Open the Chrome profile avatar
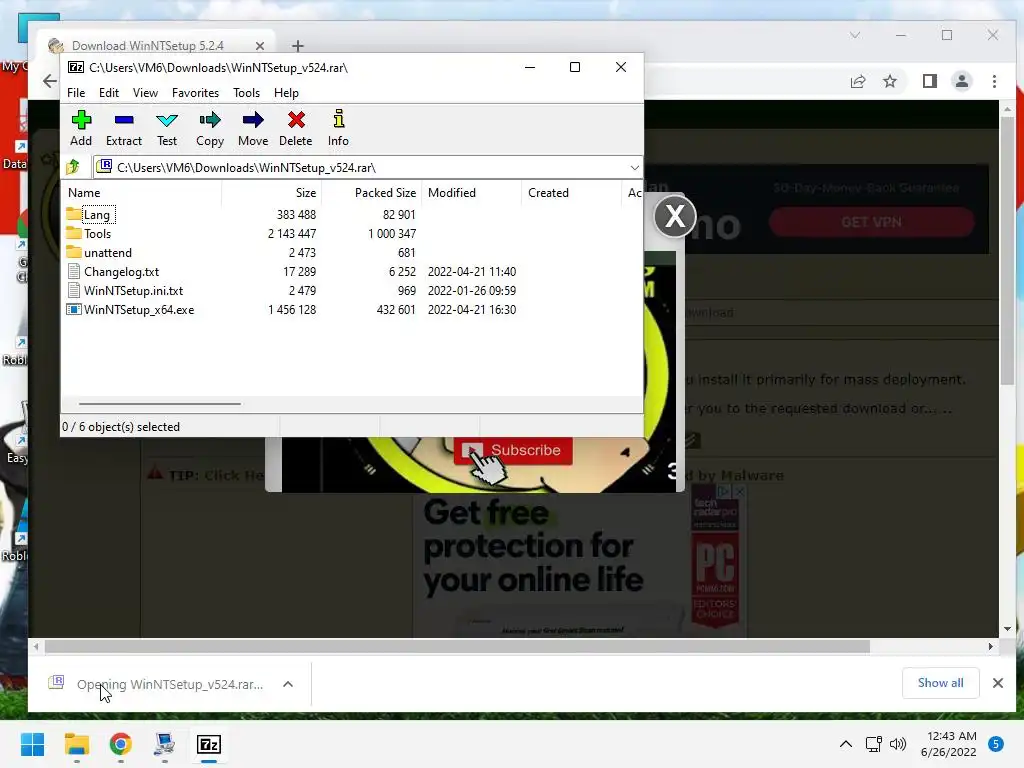The height and width of the screenshot is (768, 1024). [x=961, y=81]
